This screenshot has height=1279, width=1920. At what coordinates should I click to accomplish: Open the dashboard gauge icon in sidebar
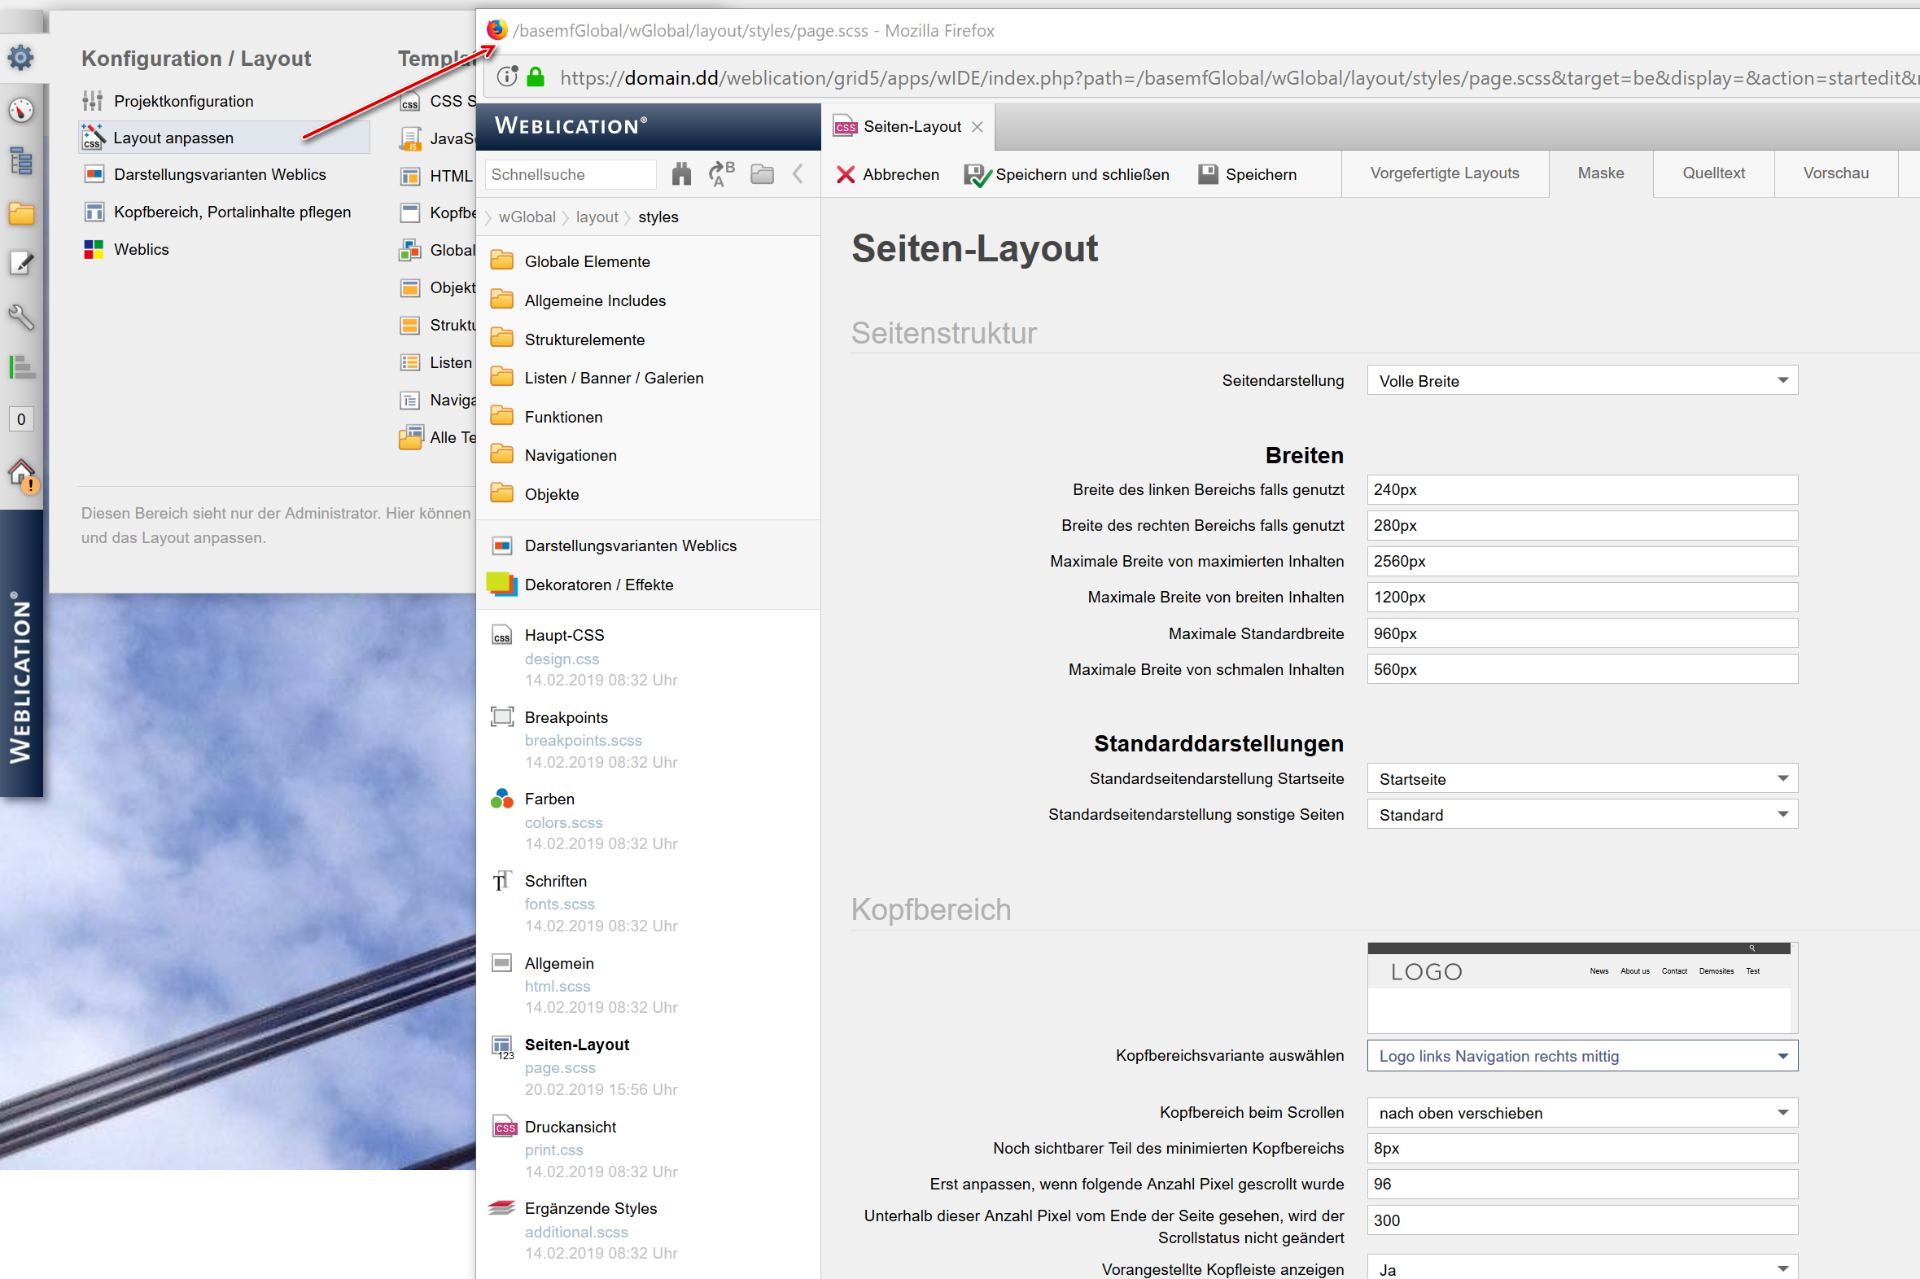pos(21,110)
